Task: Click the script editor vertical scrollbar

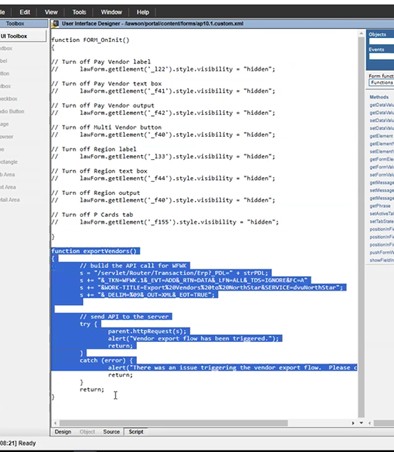Action: 361,227
